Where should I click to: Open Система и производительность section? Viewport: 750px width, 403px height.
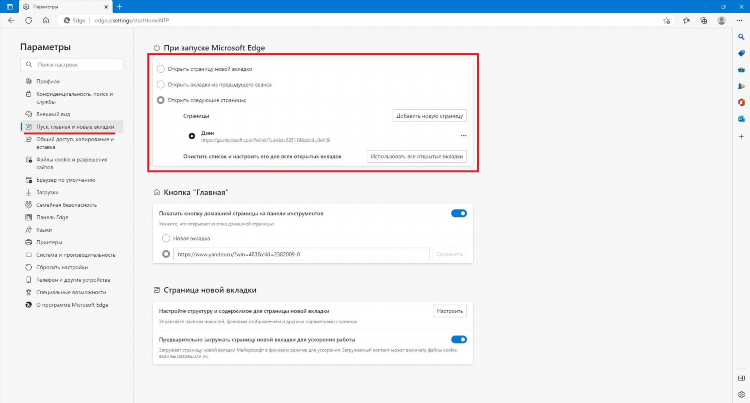pos(72,255)
